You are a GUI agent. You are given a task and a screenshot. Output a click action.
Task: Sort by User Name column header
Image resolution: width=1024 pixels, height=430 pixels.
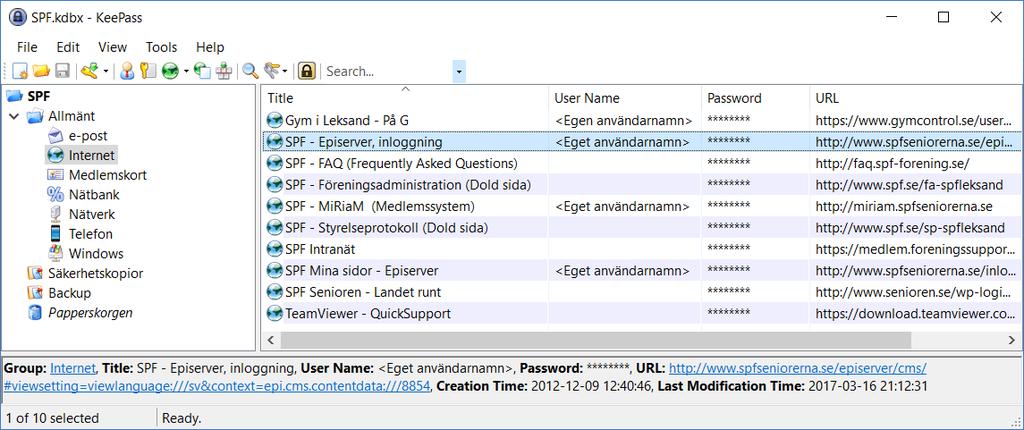point(625,98)
